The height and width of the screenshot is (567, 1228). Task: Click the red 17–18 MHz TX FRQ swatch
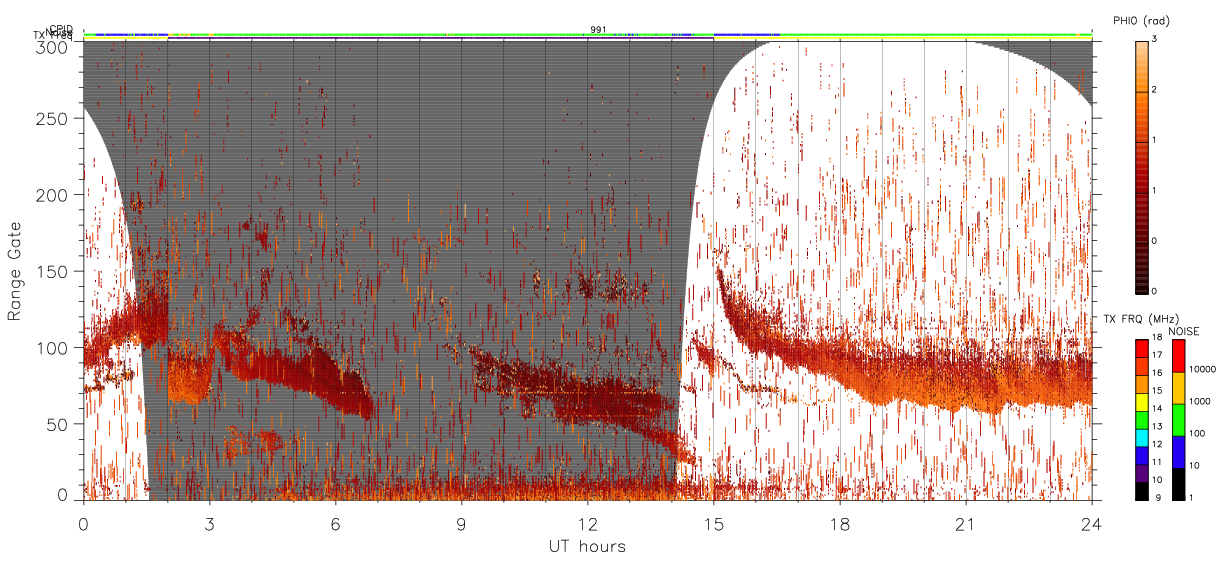click(x=1141, y=347)
